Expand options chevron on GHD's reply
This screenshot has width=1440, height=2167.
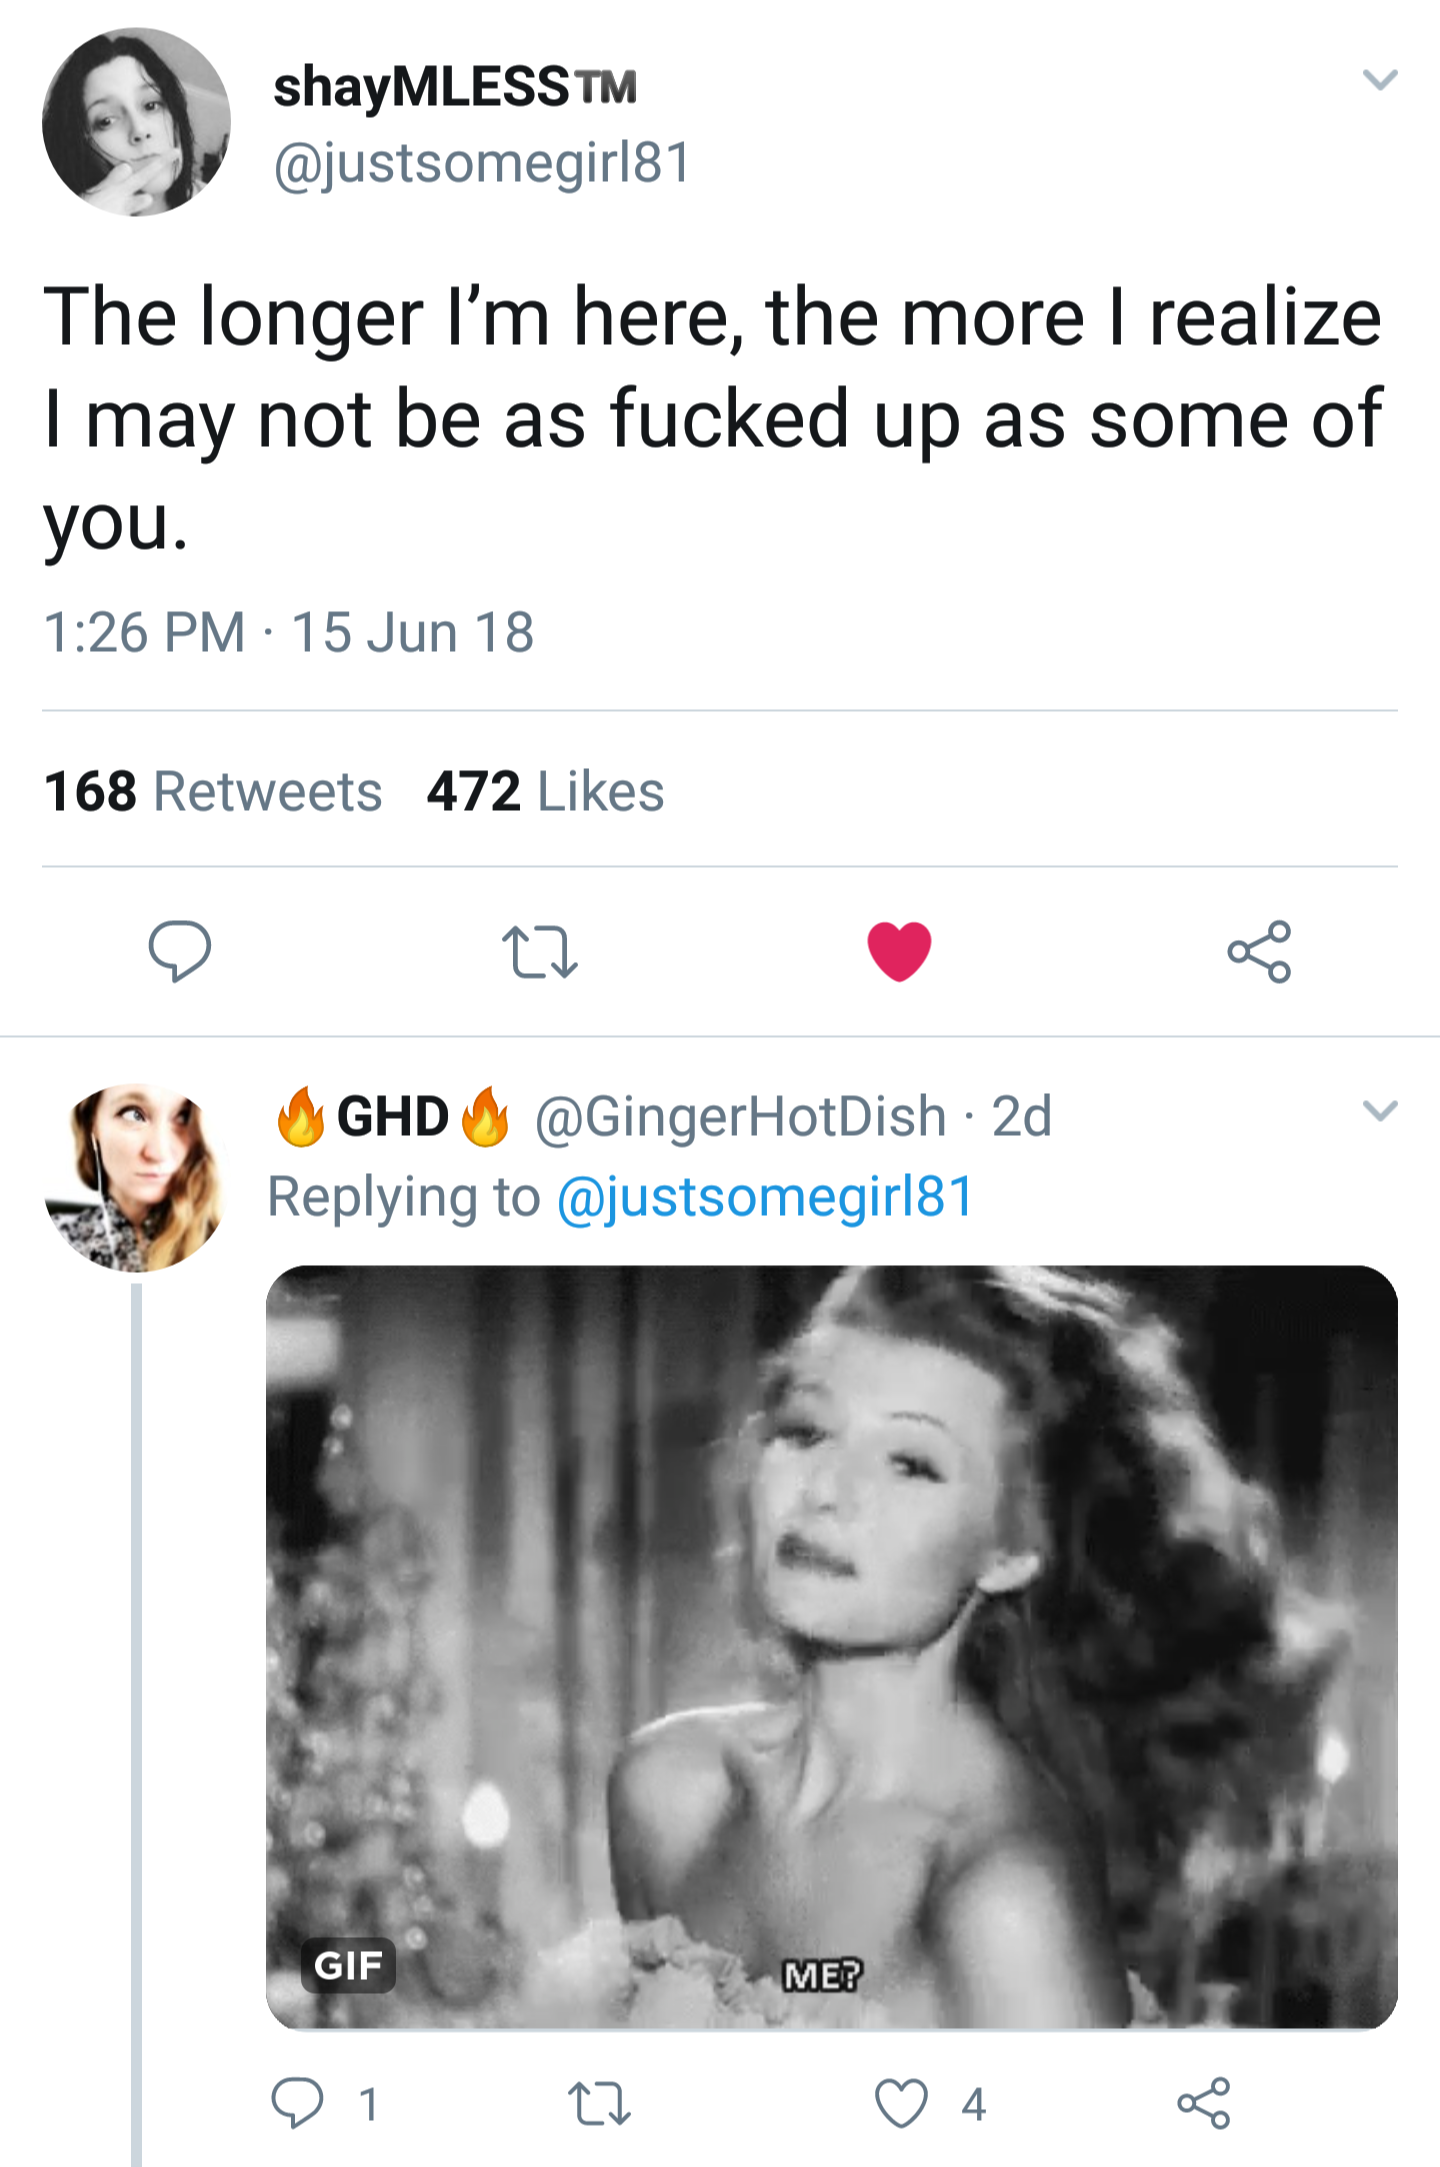(x=1380, y=1111)
